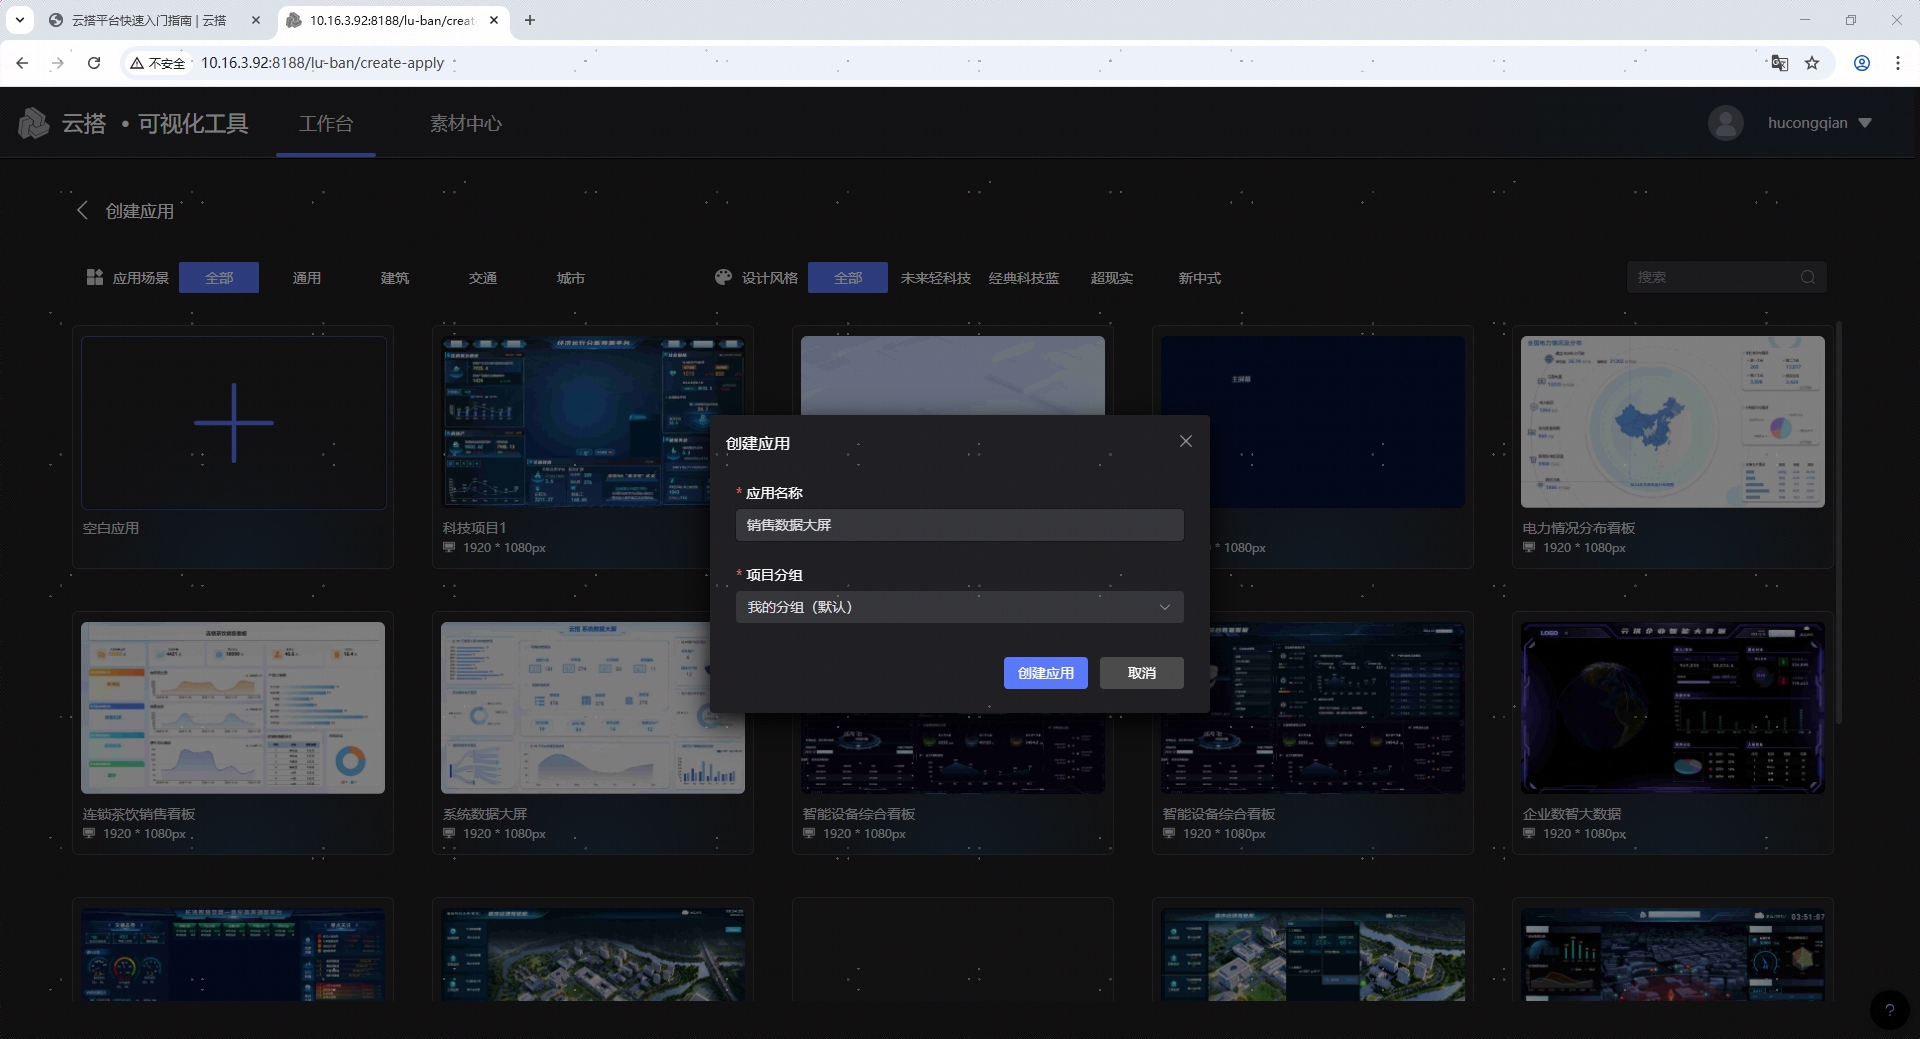The width and height of the screenshot is (1920, 1039).
Task: Click the monitor icon under 电力情况分布看板
Action: click(1529, 547)
